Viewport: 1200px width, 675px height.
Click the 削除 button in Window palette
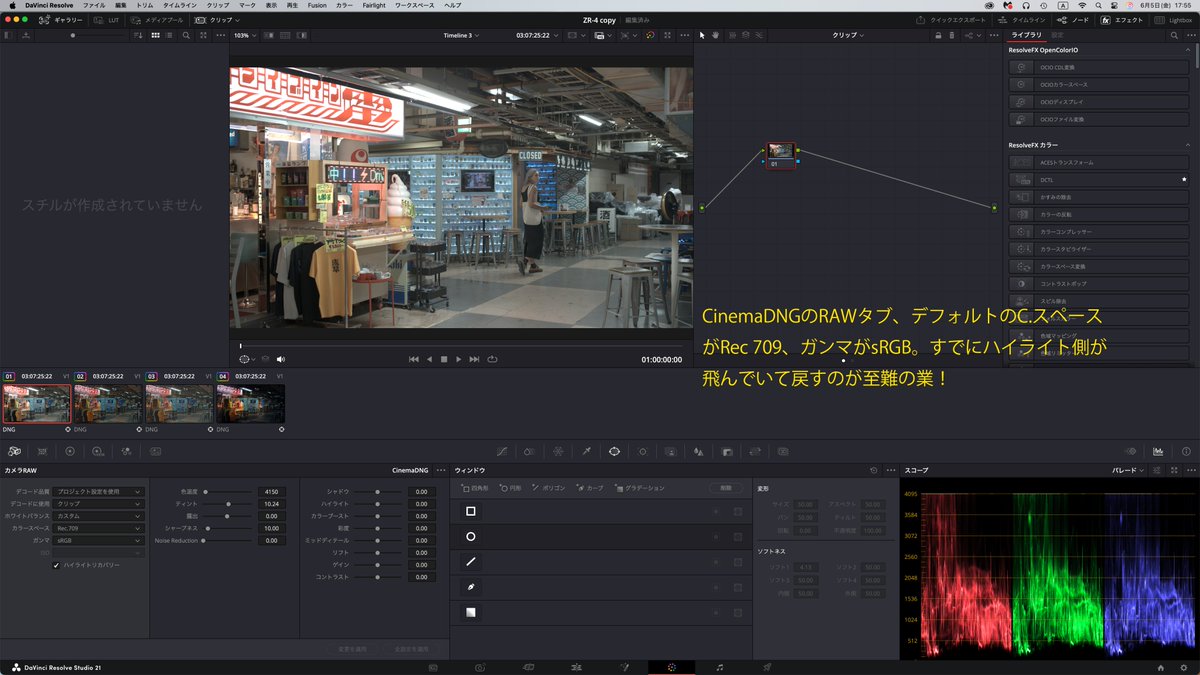click(726, 488)
